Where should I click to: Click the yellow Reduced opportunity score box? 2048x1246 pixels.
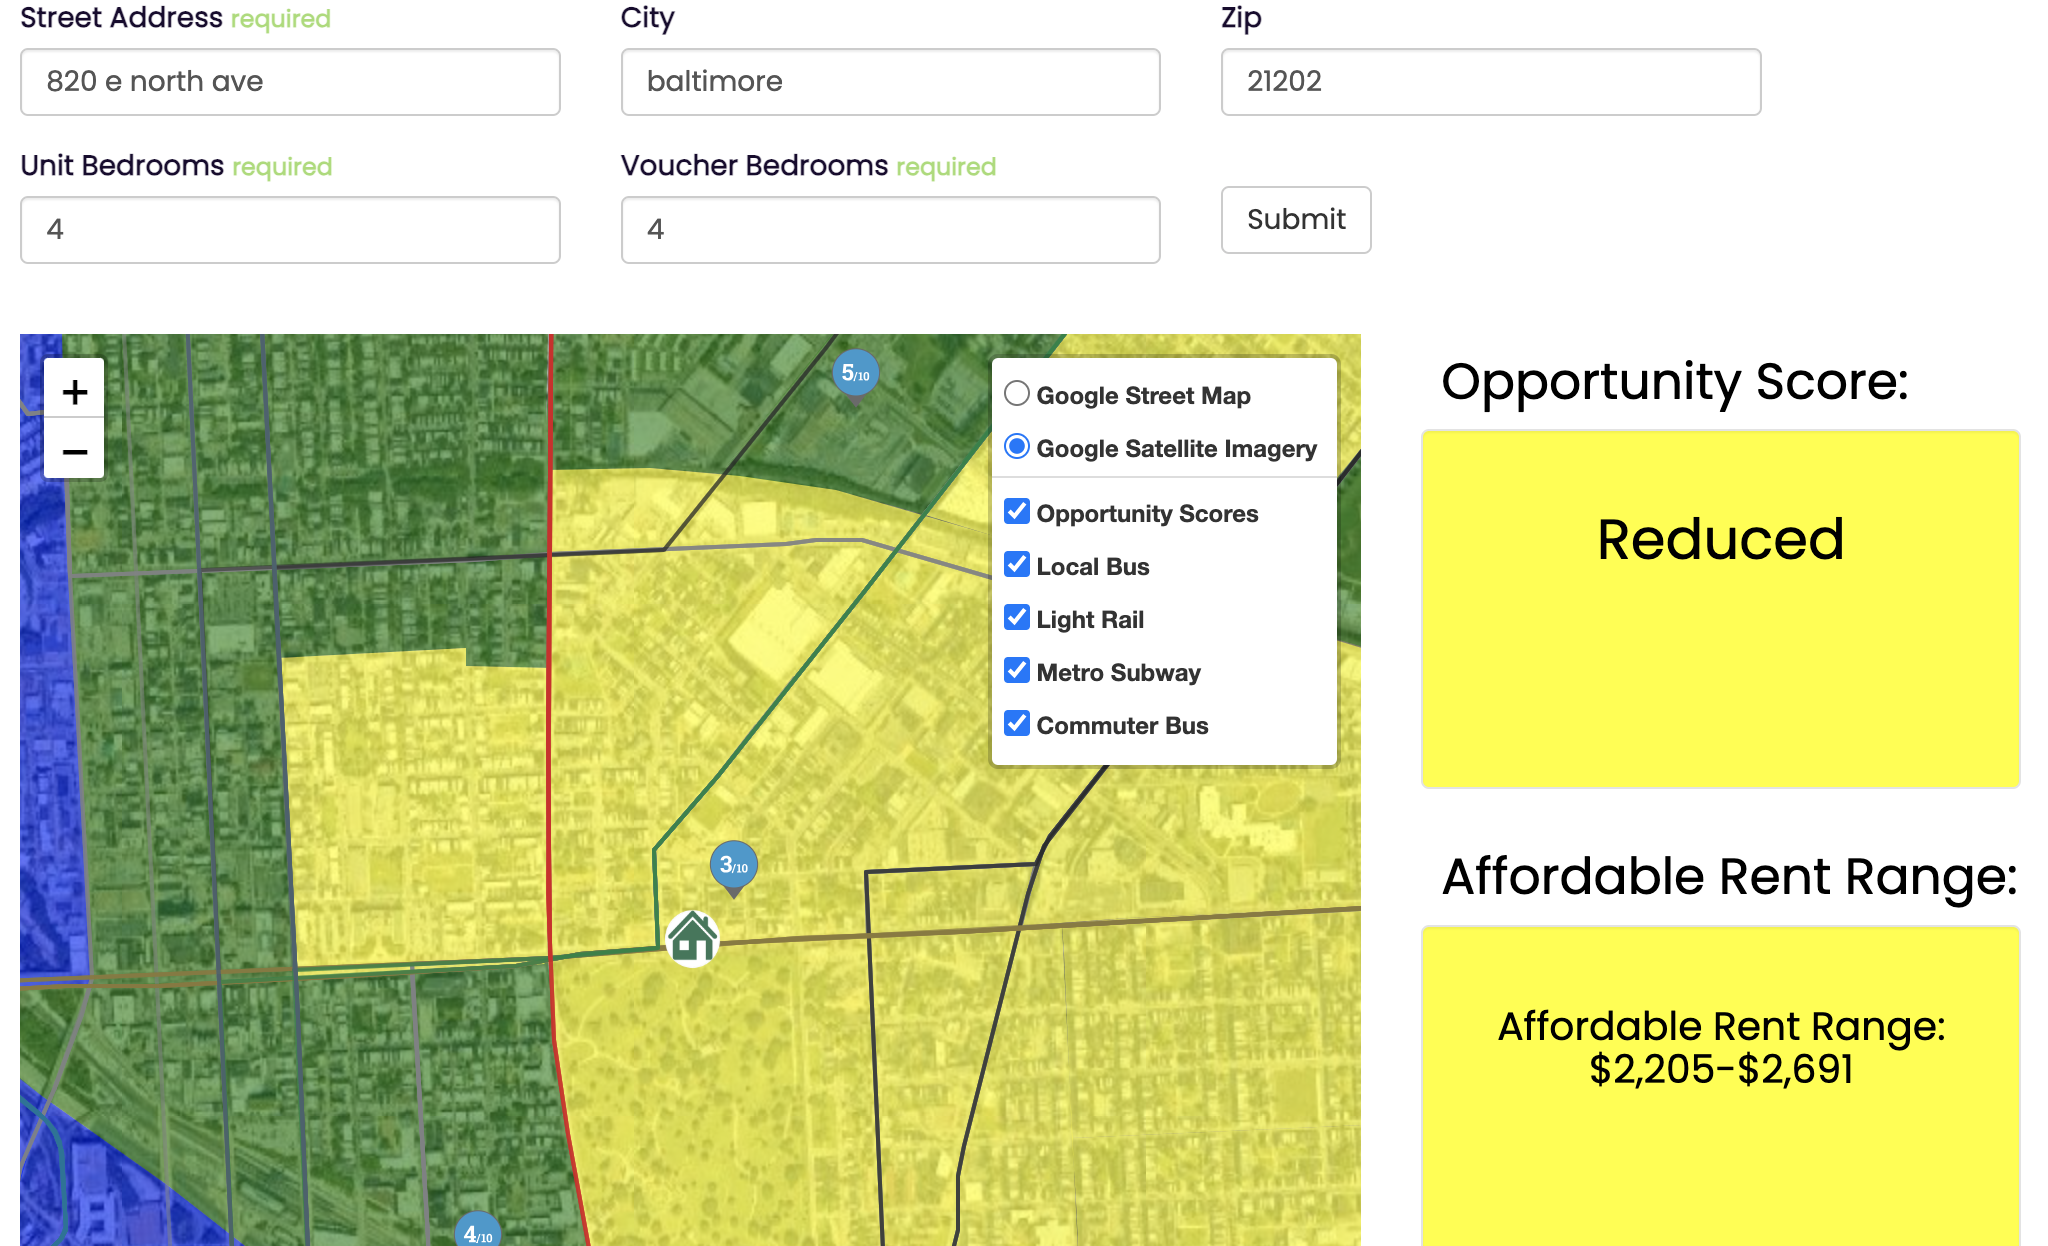1720,608
